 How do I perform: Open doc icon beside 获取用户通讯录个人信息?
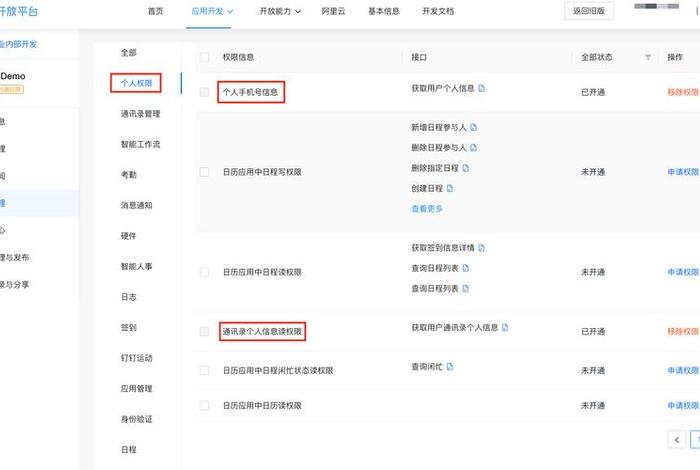tap(505, 327)
